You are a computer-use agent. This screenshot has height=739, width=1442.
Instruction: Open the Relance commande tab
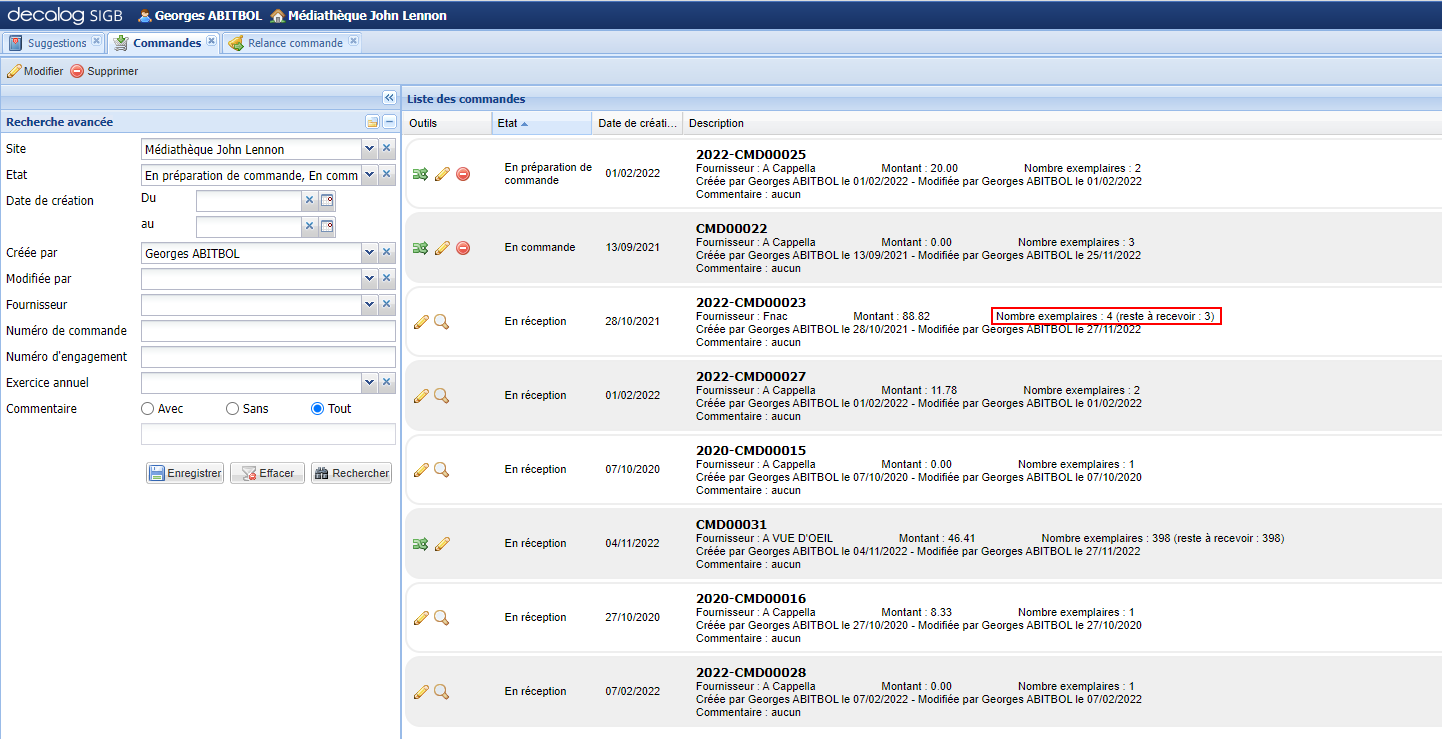290,42
